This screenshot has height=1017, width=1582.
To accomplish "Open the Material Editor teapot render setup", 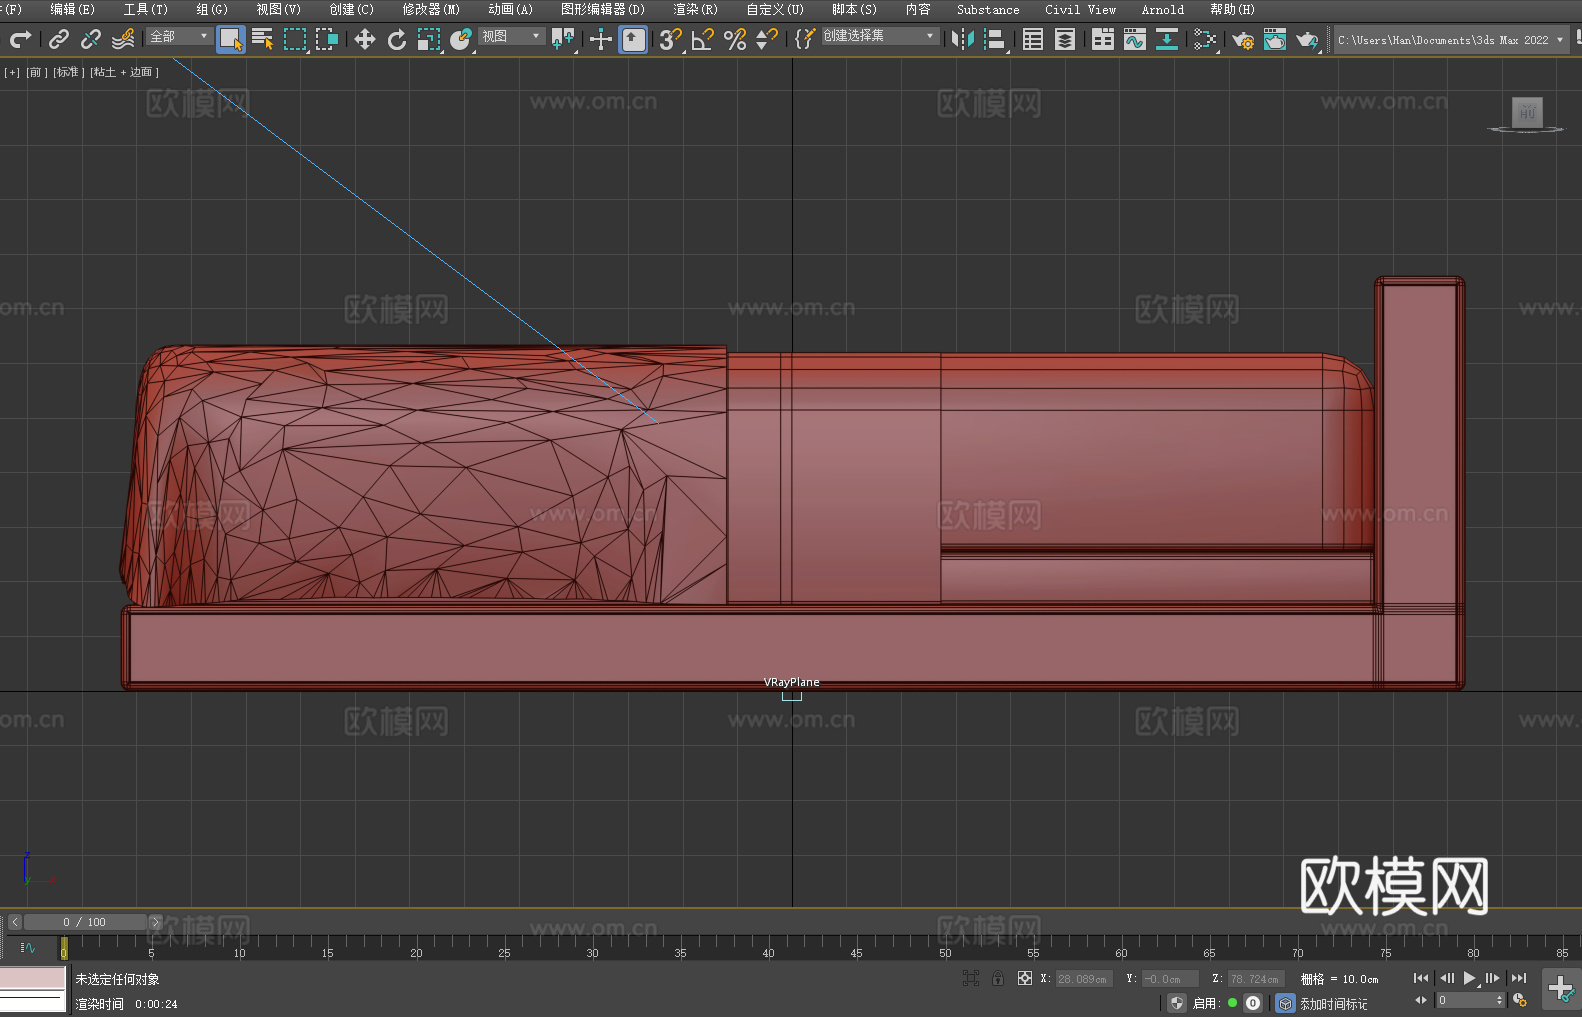I will [x=1242, y=40].
